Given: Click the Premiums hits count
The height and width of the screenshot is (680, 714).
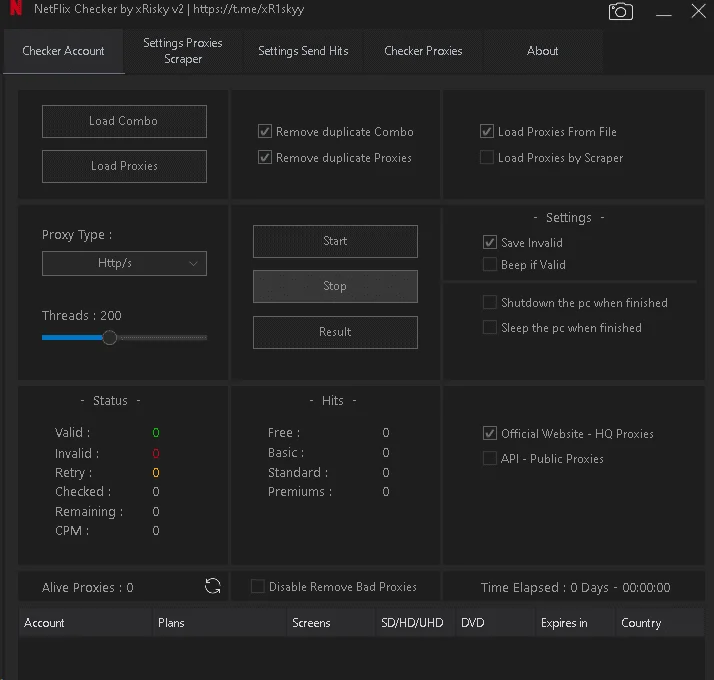Looking at the screenshot, I should point(386,492).
